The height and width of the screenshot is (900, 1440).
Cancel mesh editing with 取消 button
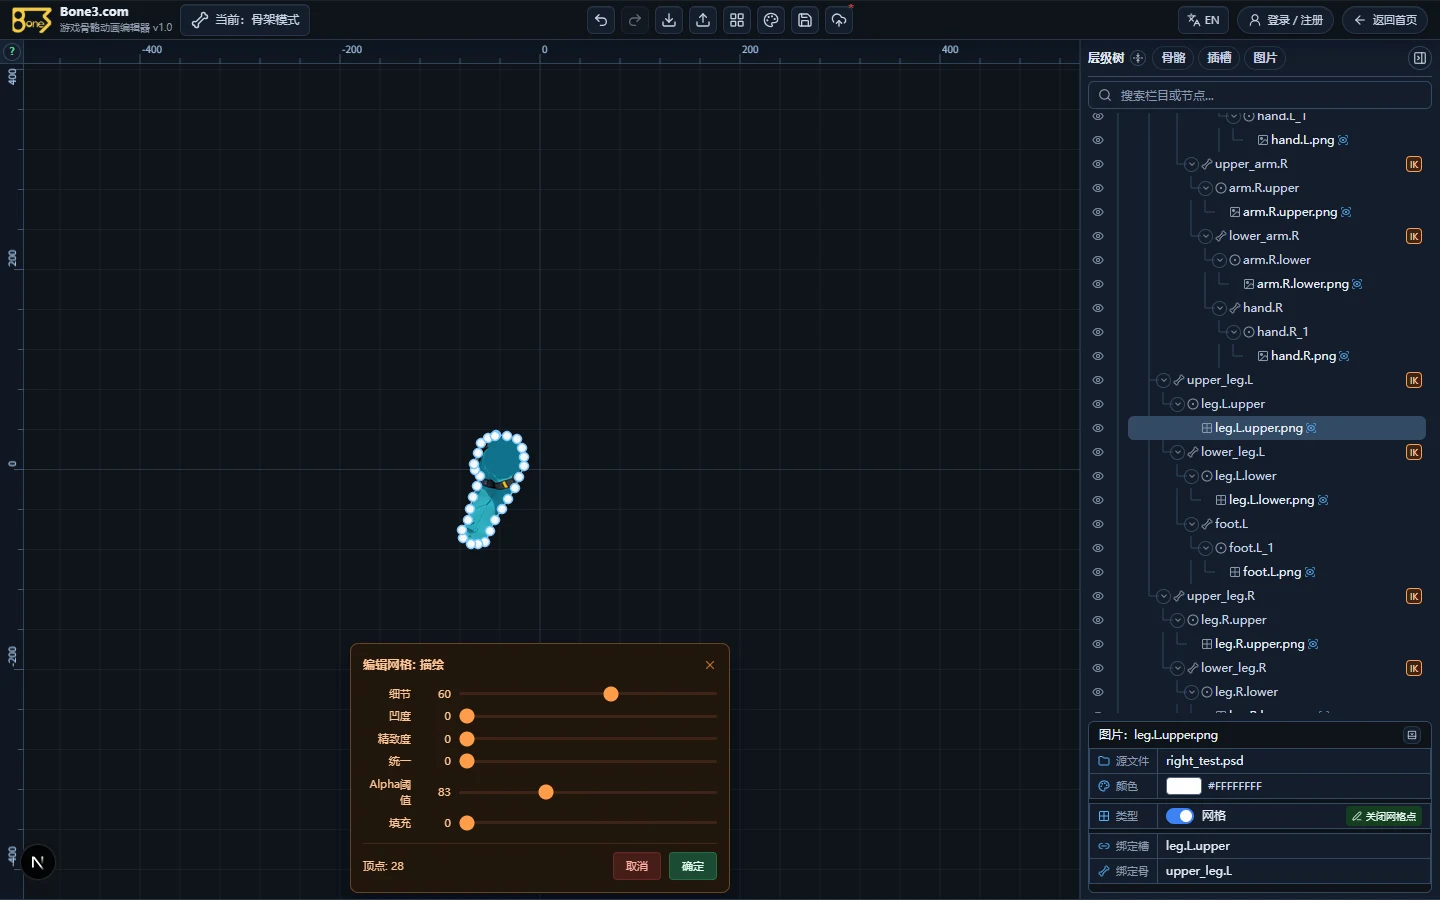[x=637, y=866]
